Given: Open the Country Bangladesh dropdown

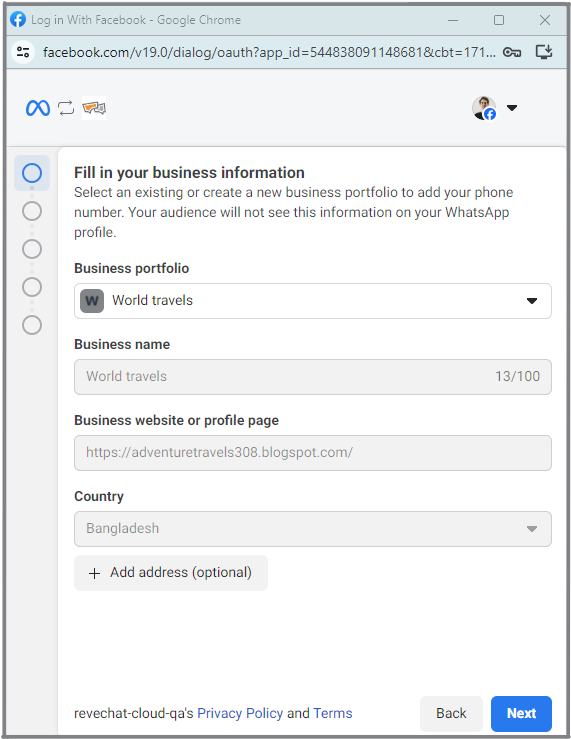Looking at the screenshot, I should click(313, 529).
